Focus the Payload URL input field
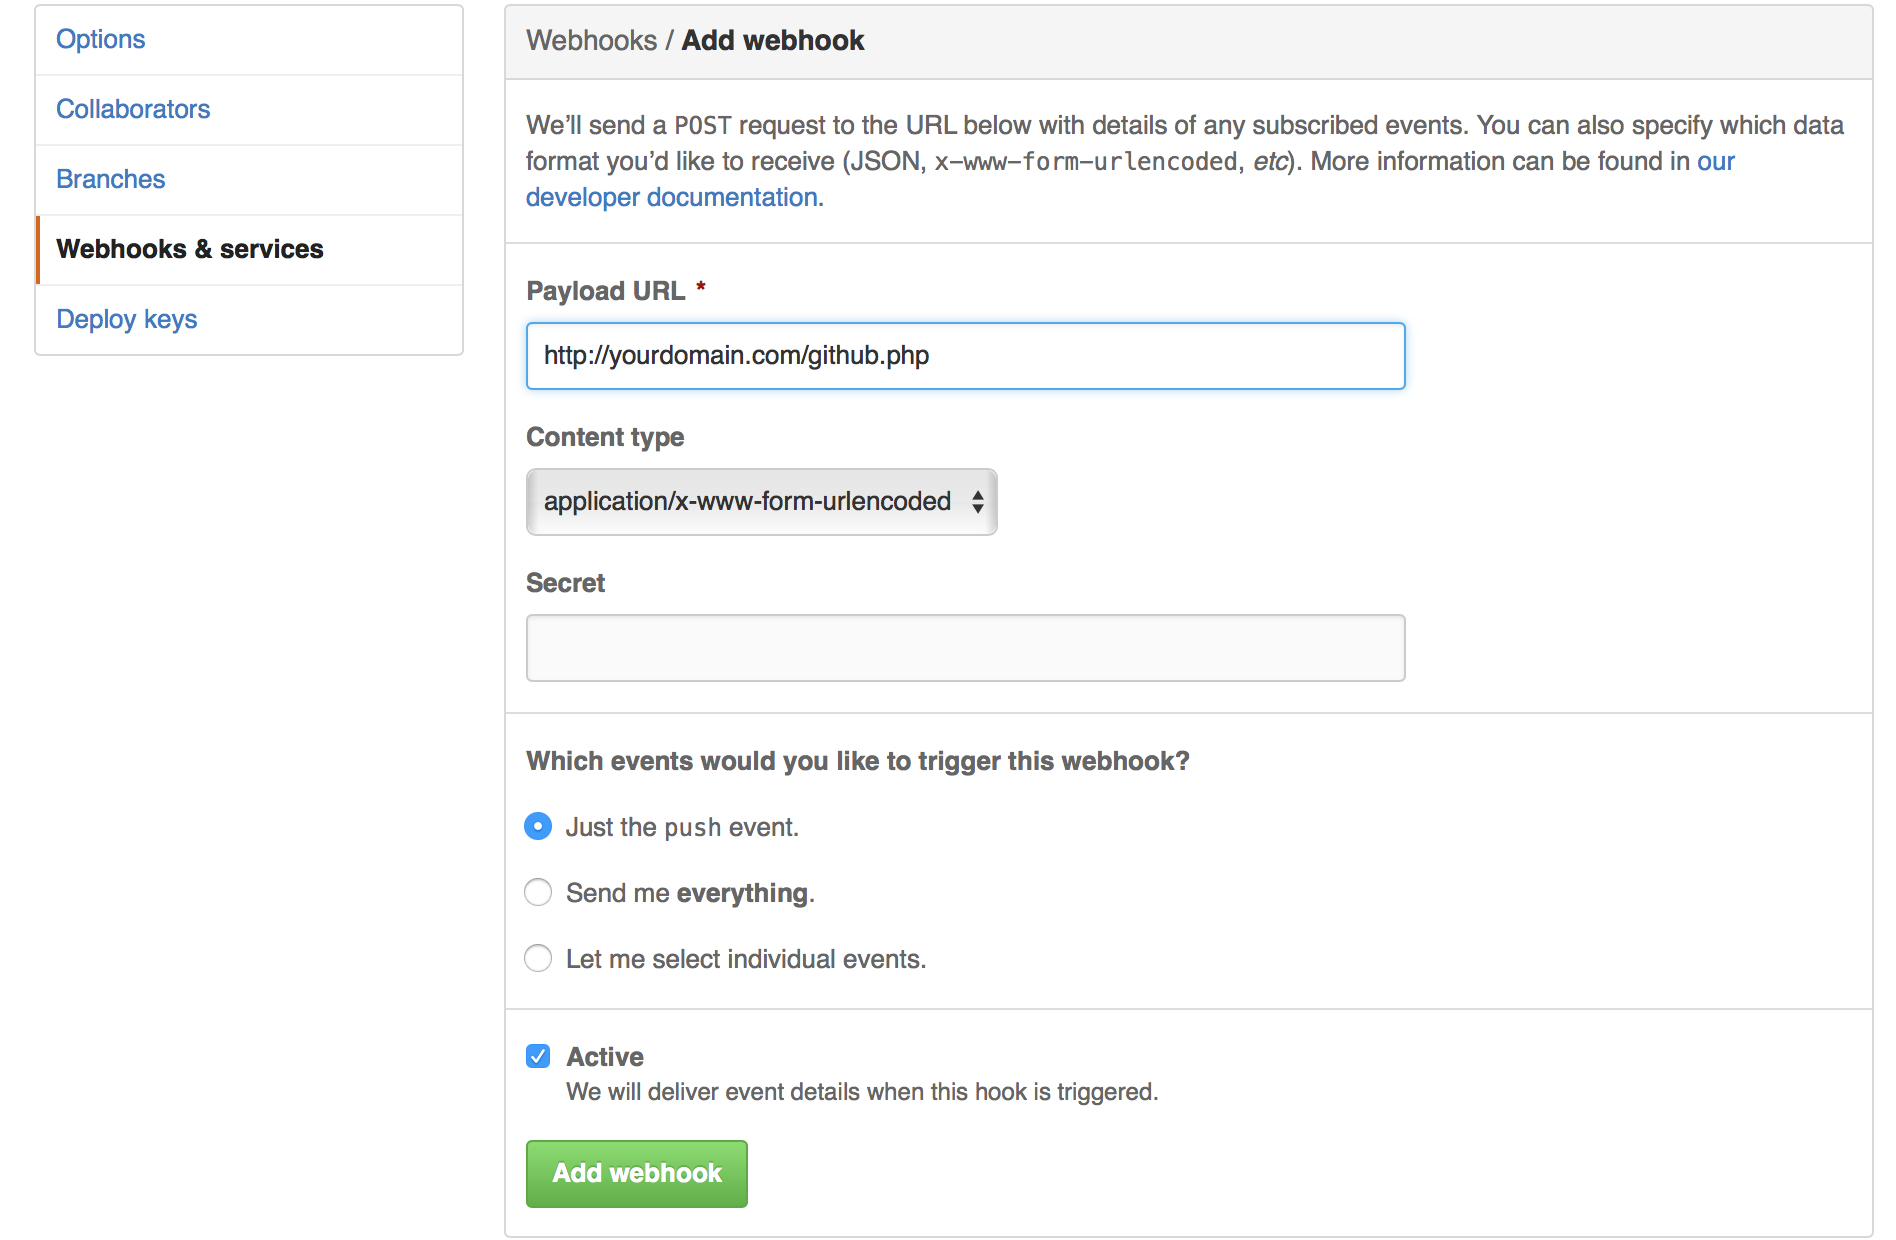 click(965, 356)
